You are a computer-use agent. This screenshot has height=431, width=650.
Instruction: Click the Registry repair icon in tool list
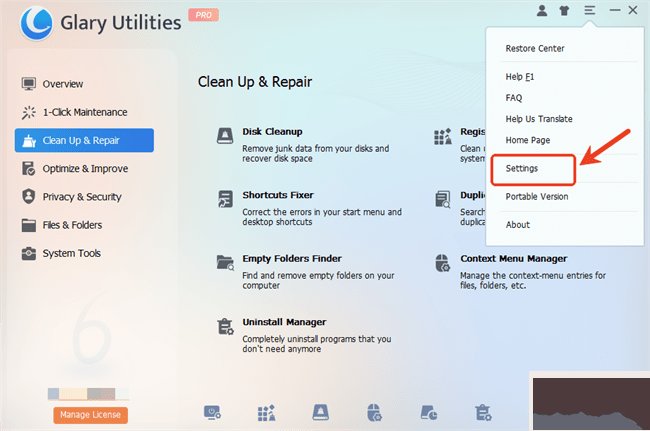pyautogui.click(x=442, y=136)
